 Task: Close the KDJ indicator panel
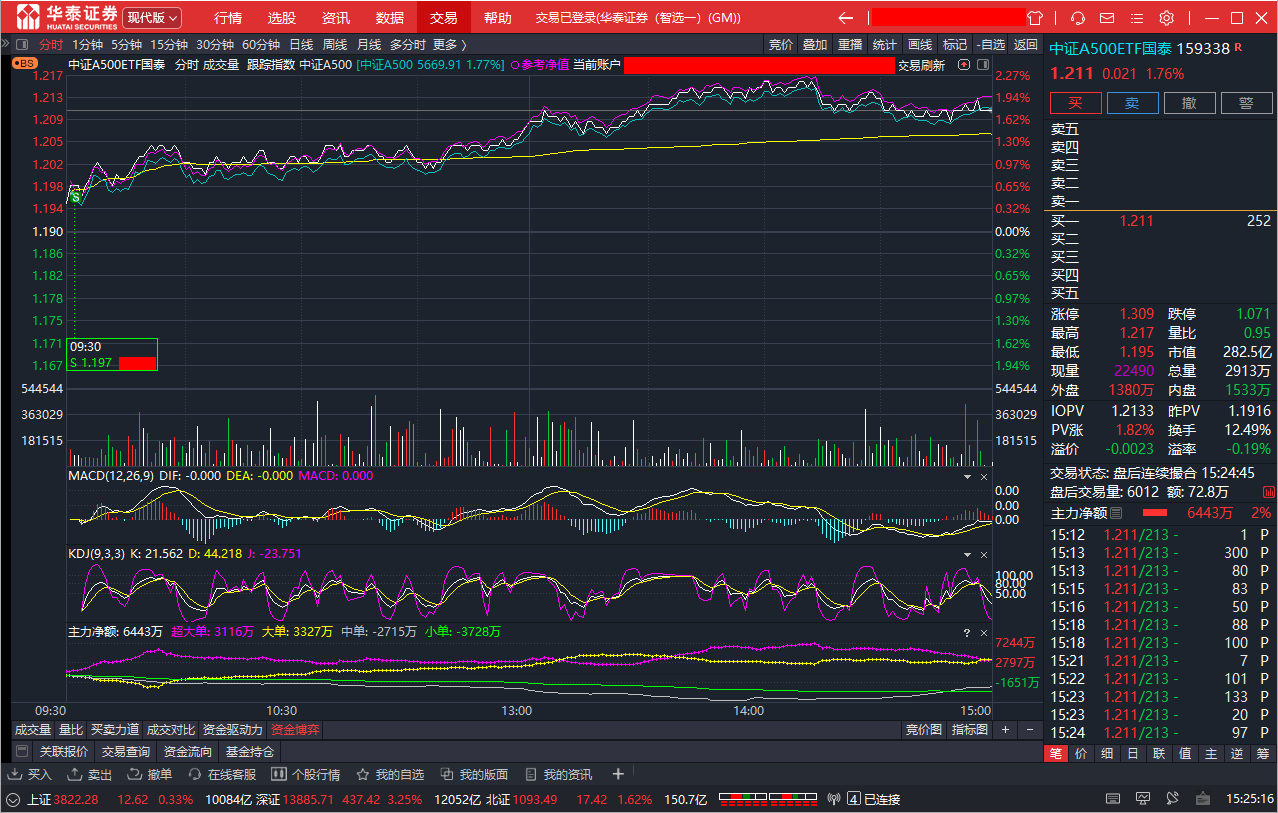pos(983,554)
